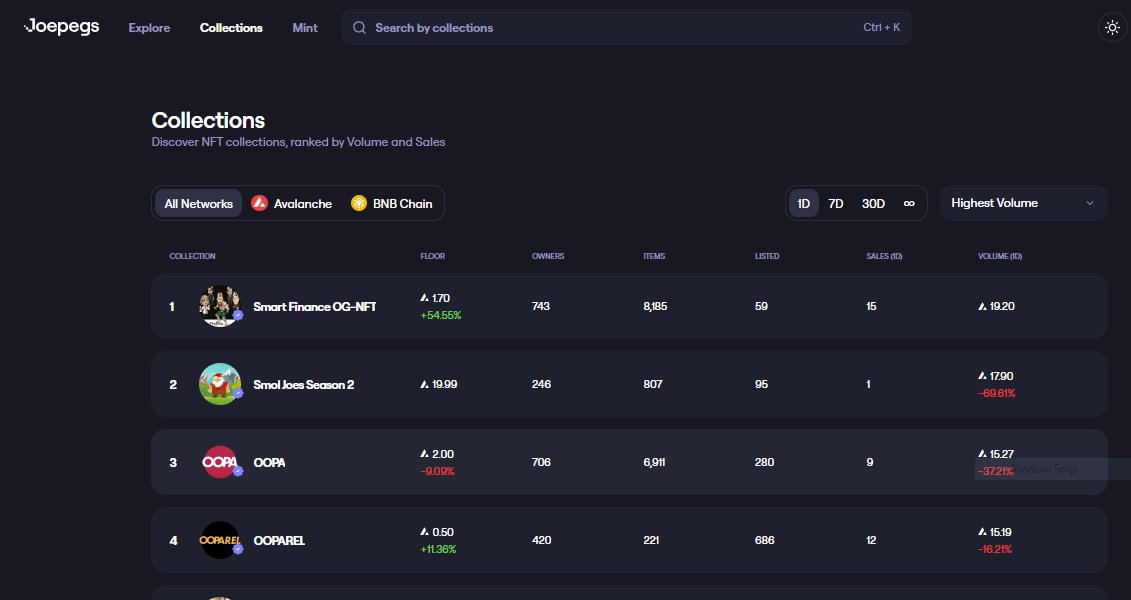Click the SALES (1D) column header
Image resolution: width=1131 pixels, height=600 pixels.
pos(884,256)
